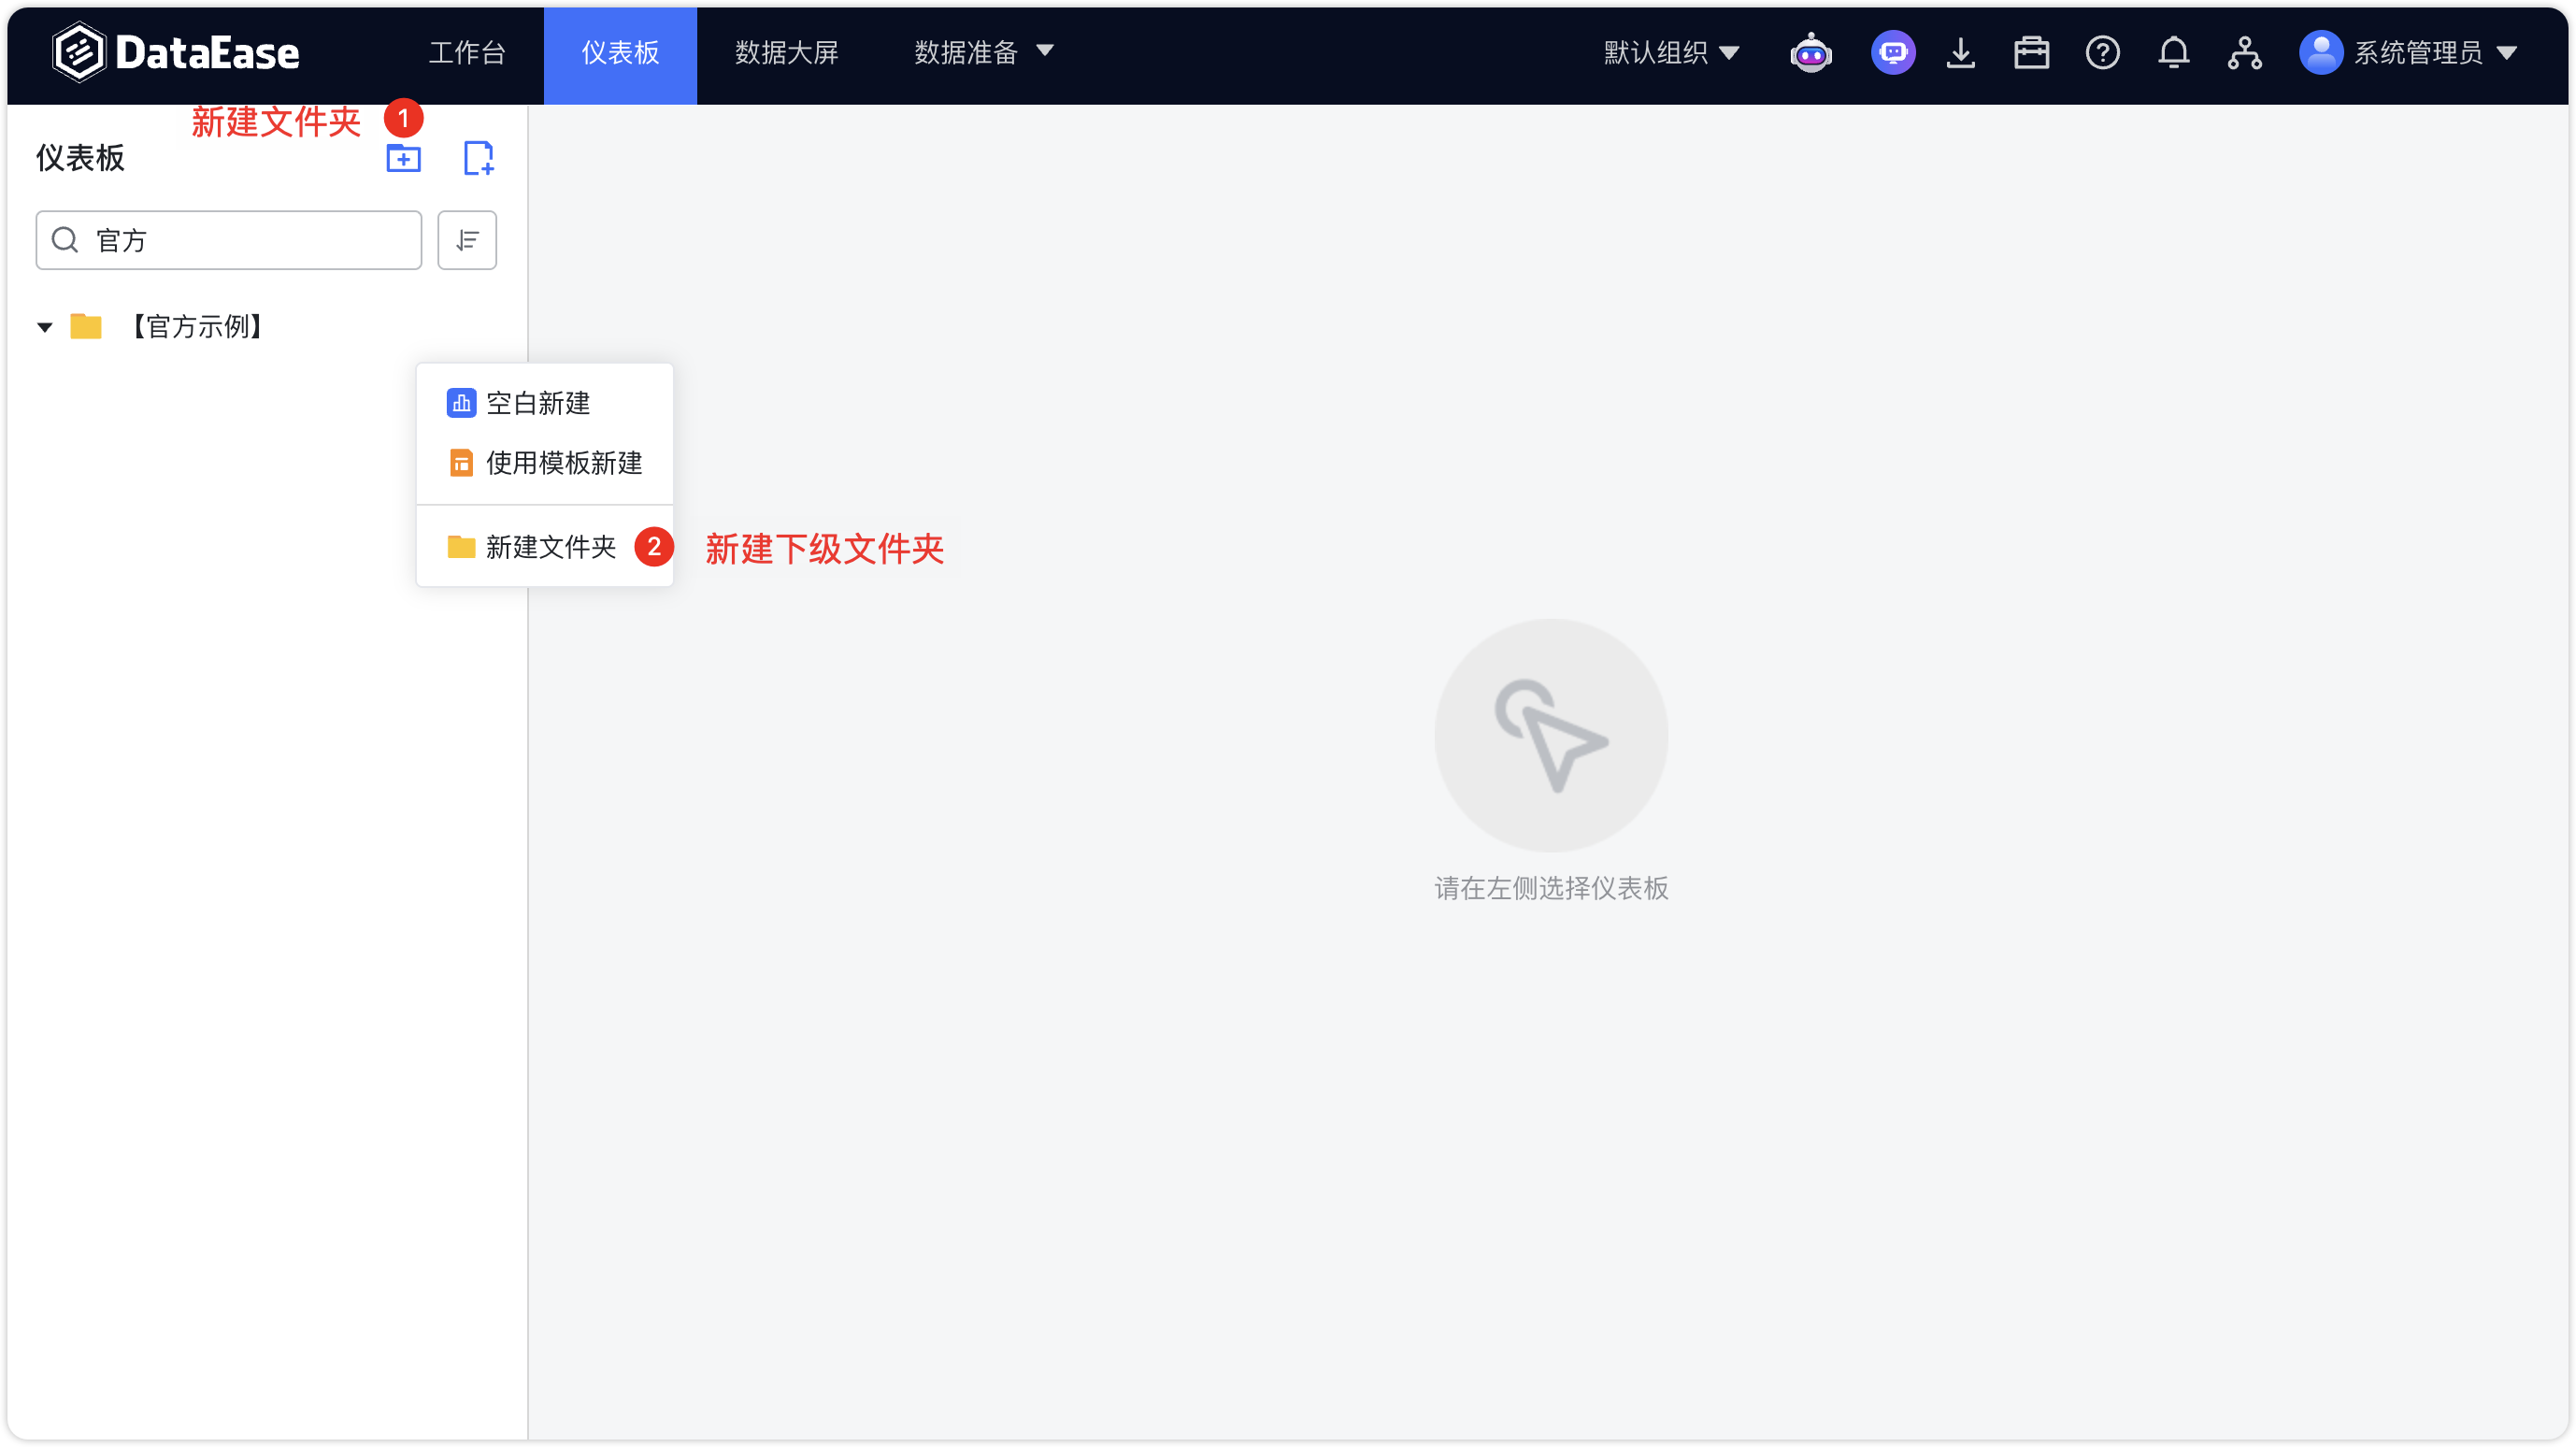
Task: Click the user avatar icon
Action: [x=2320, y=52]
